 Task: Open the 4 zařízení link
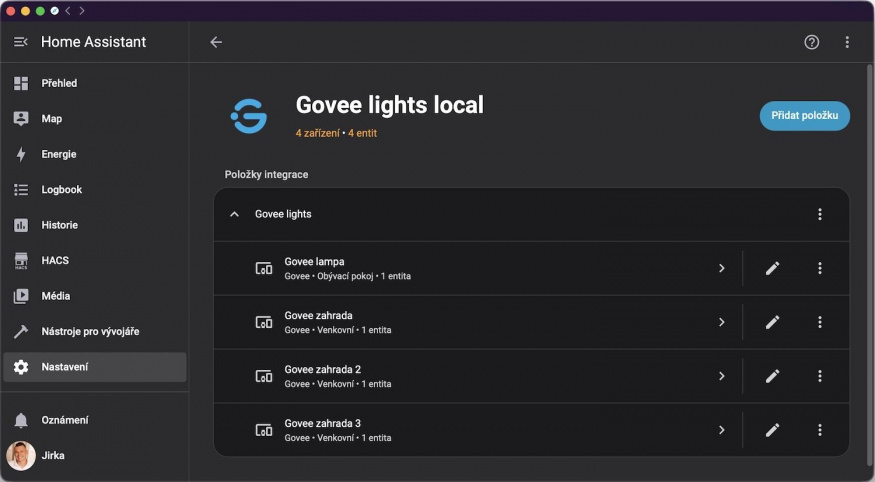(x=318, y=133)
